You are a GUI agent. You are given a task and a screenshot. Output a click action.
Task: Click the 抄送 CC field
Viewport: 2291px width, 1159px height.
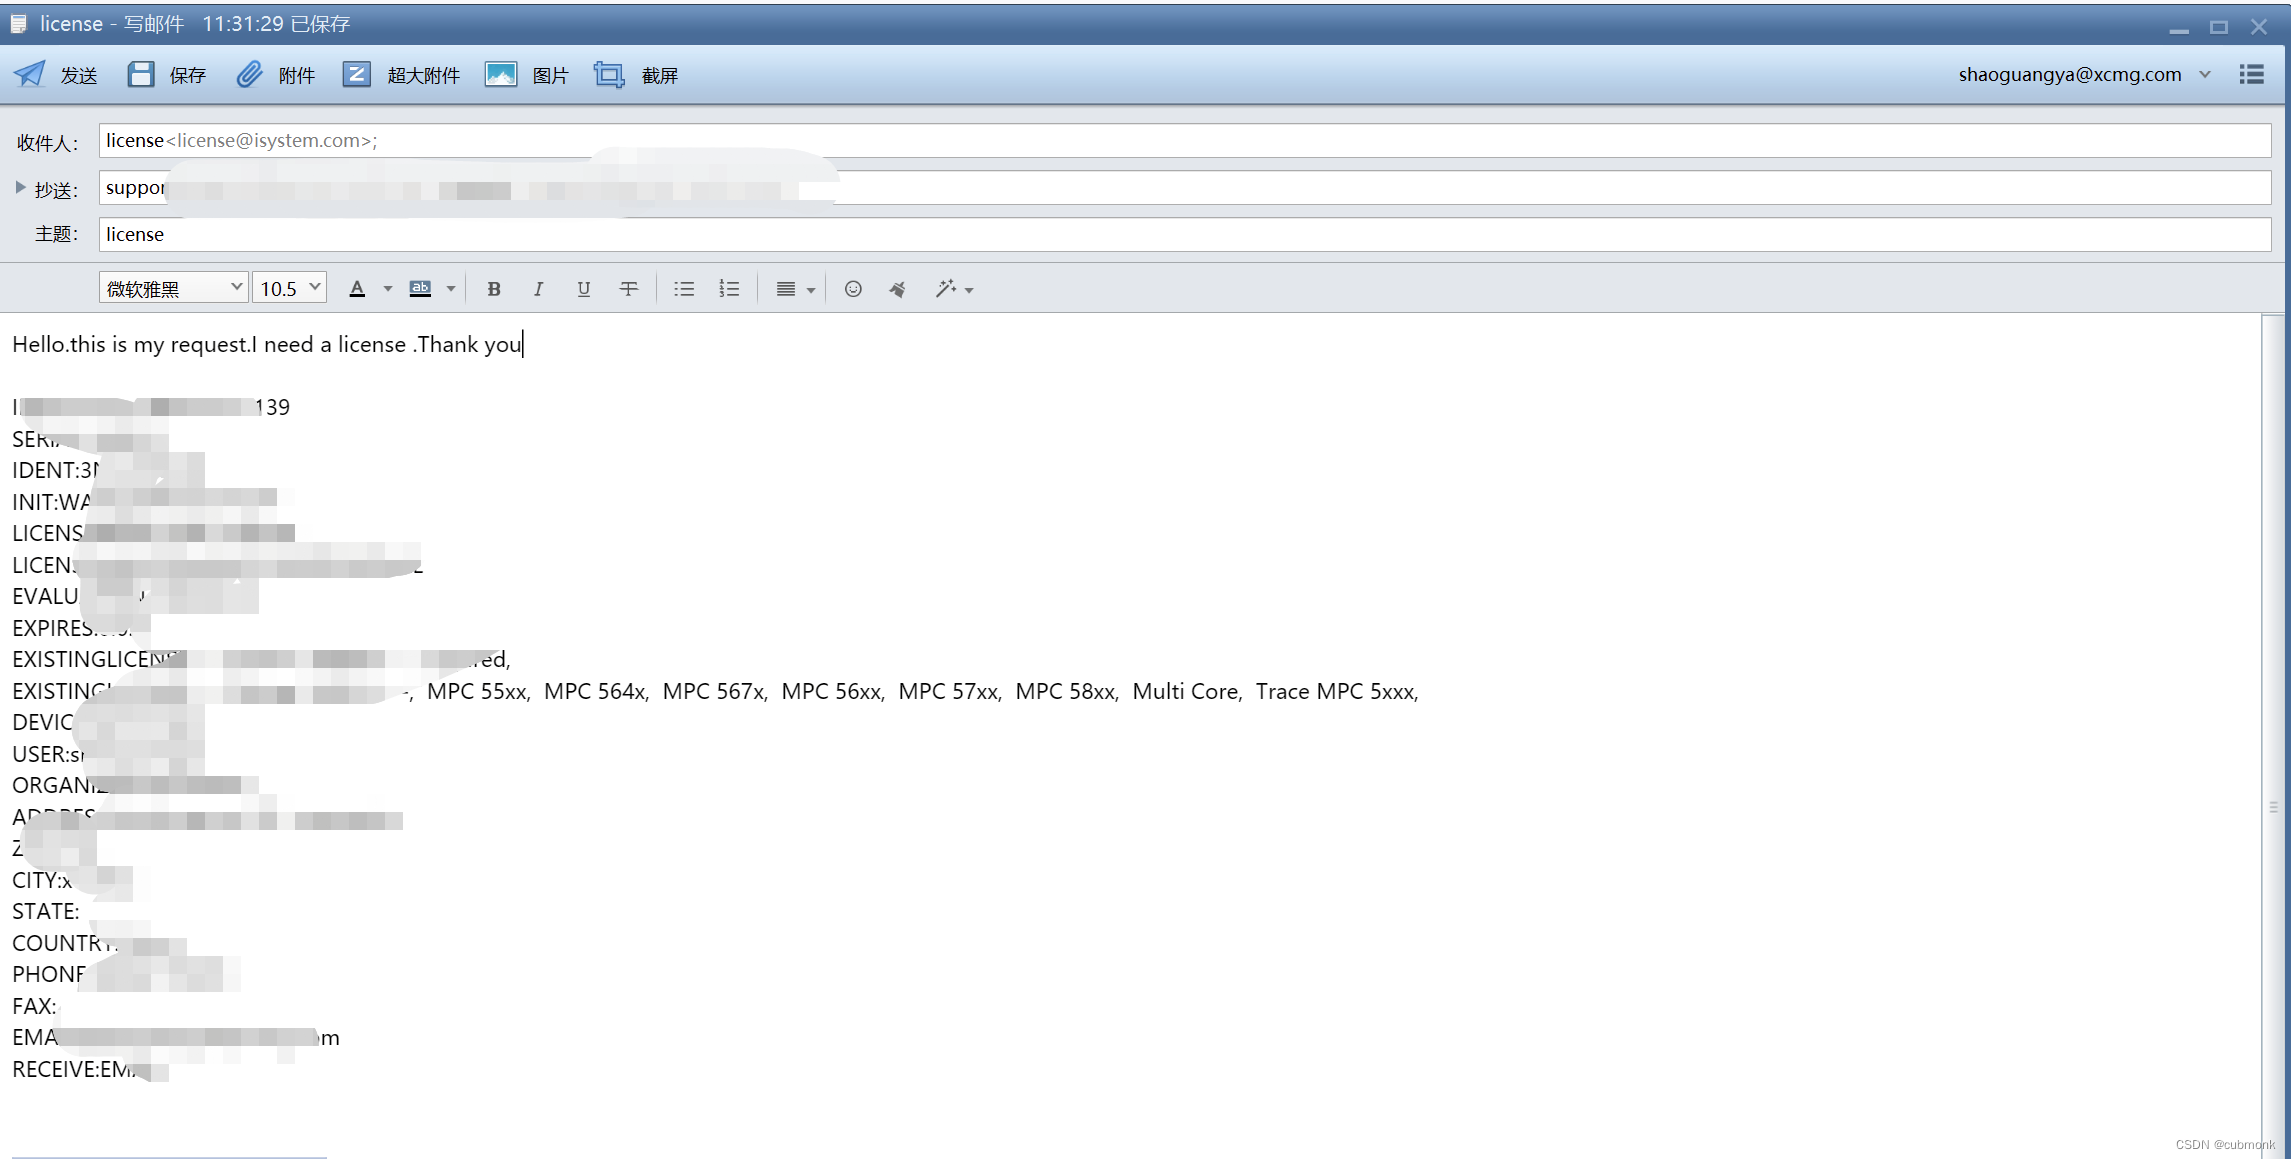coord(1184,187)
